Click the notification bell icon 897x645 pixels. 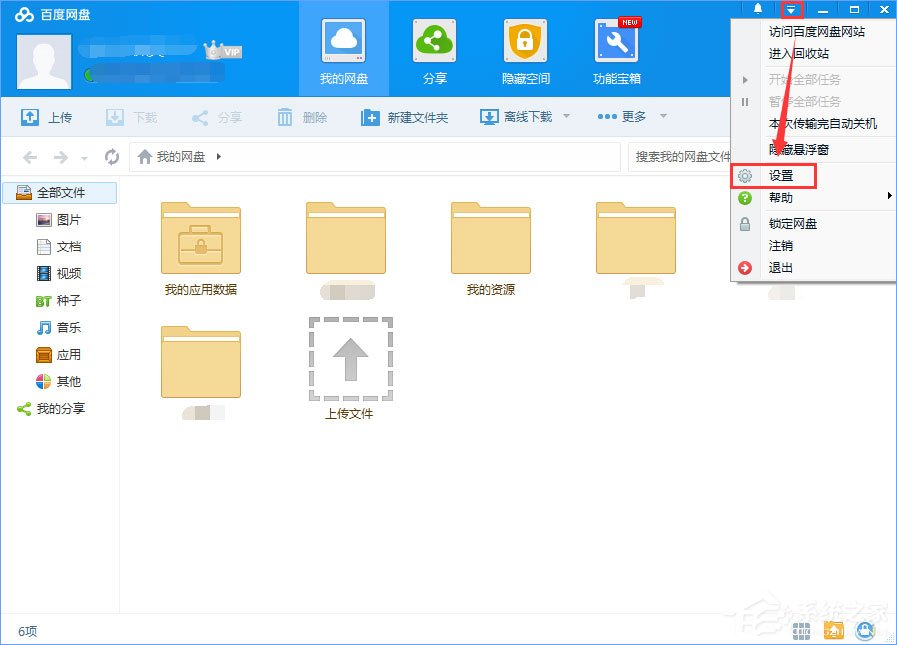[757, 9]
